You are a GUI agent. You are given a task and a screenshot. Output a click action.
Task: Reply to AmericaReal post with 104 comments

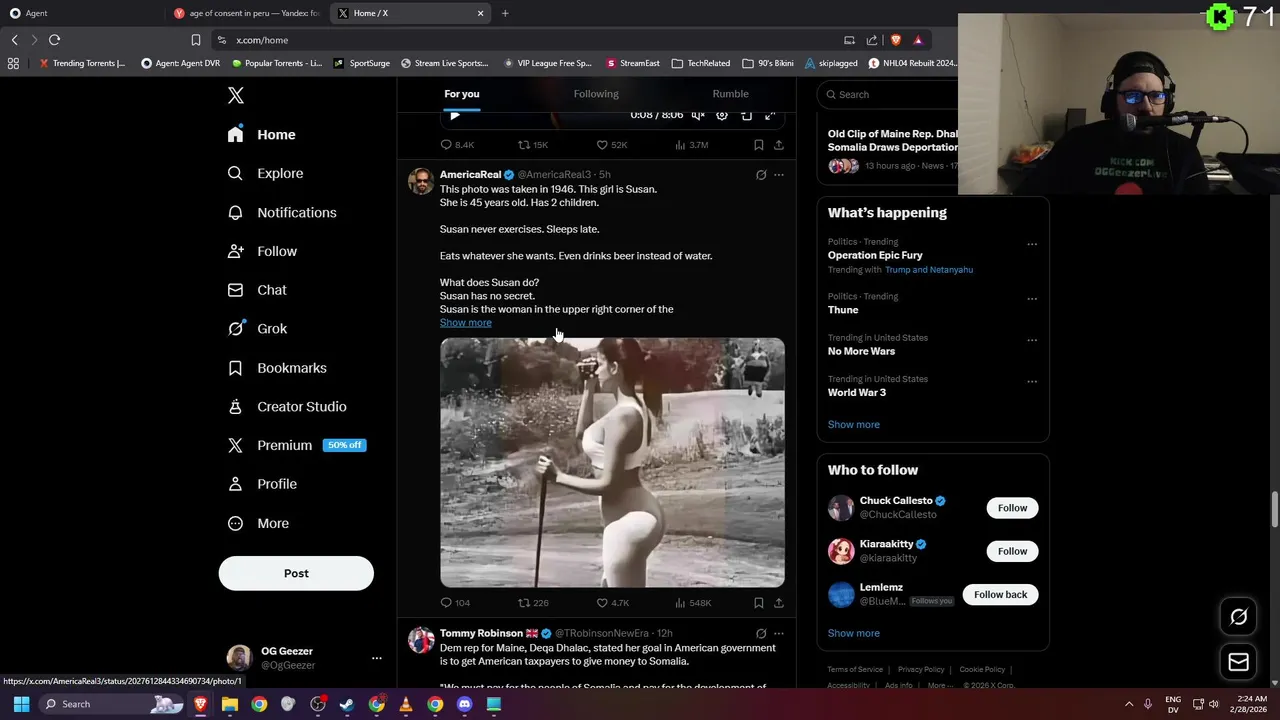point(455,603)
